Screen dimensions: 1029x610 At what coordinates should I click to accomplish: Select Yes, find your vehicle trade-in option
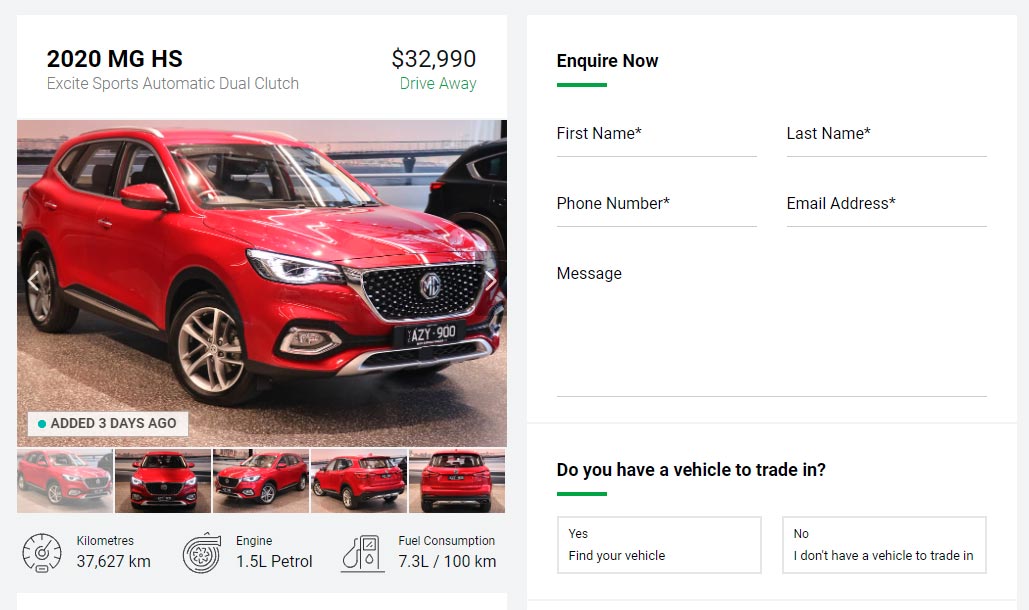pyautogui.click(x=659, y=545)
